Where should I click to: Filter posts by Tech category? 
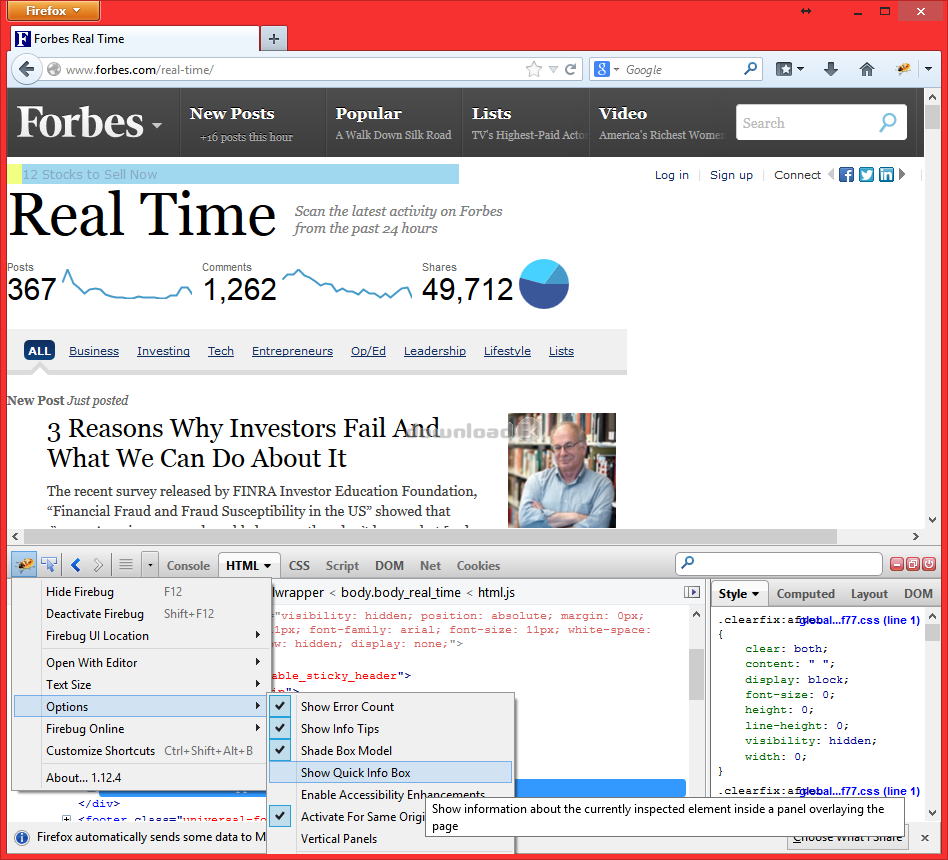coord(221,351)
